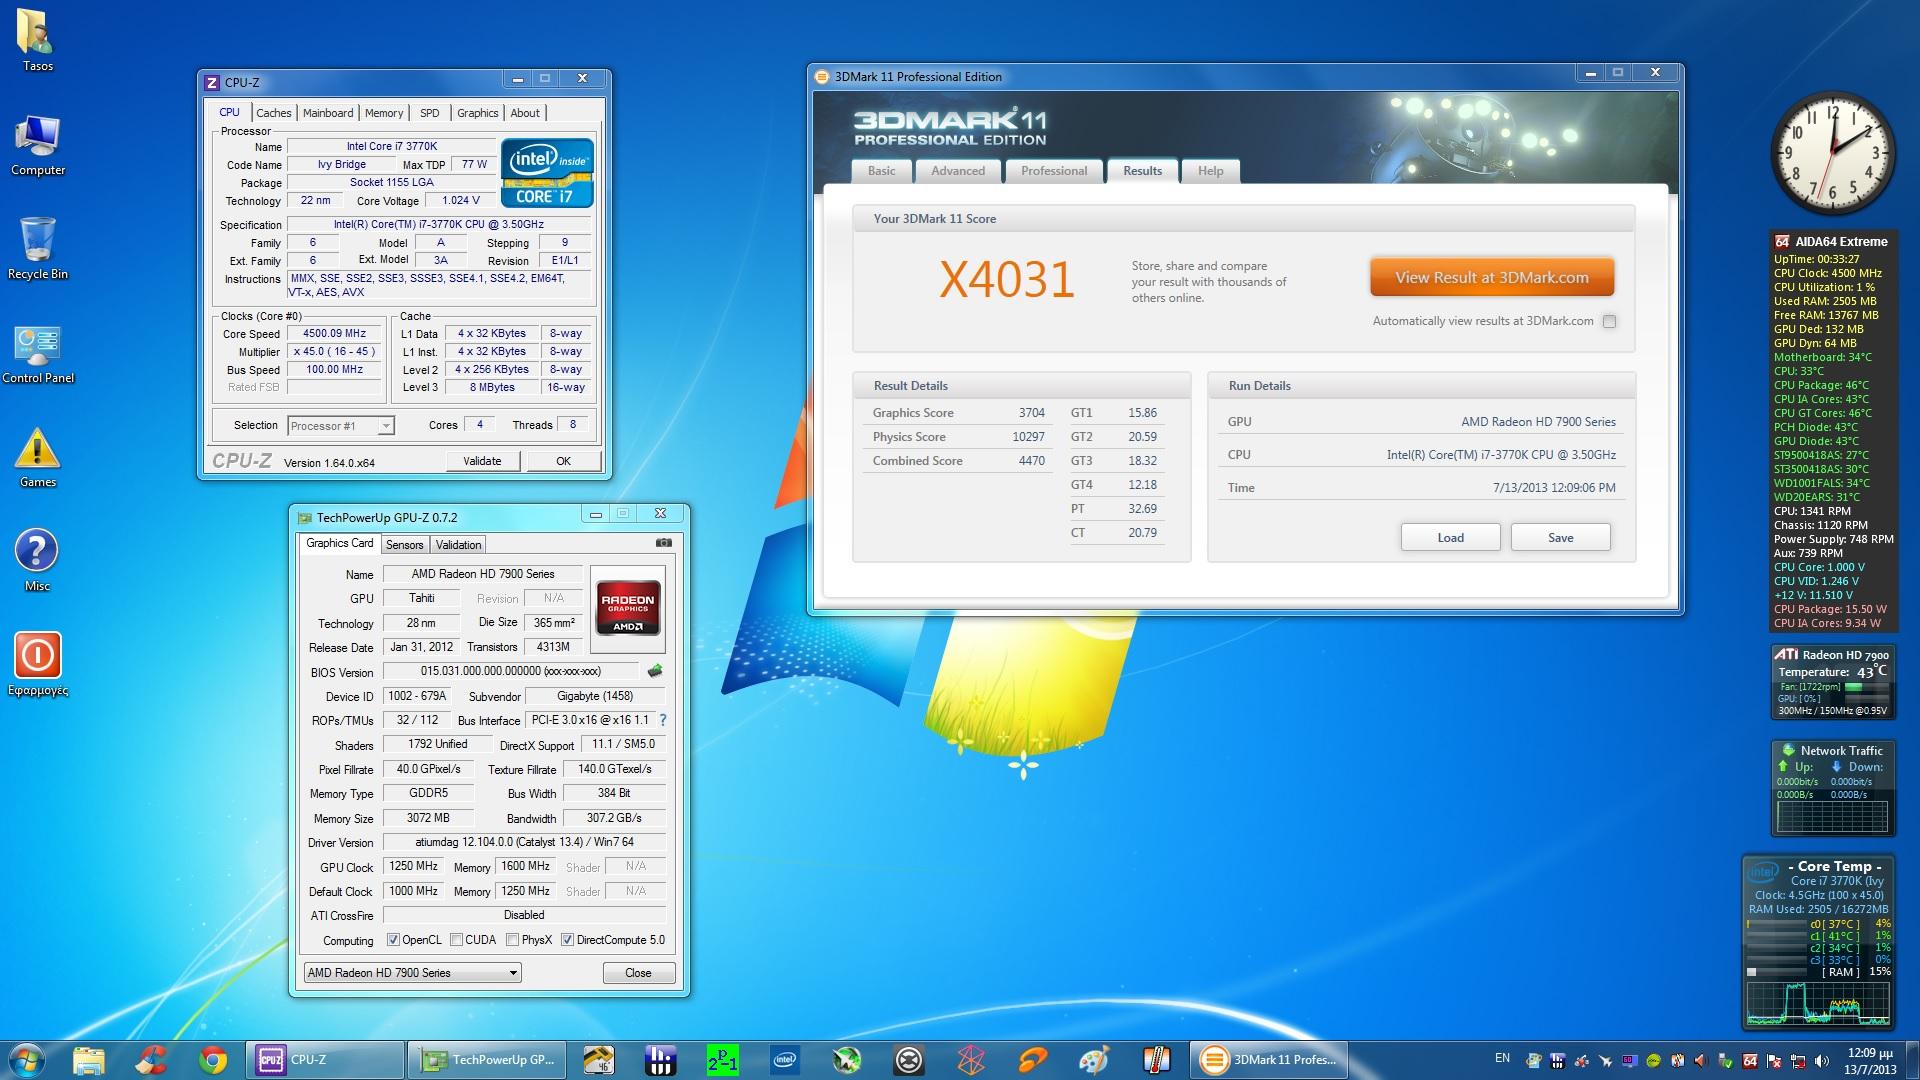1920x1080 pixels.
Task: Click the Windows Start orb
Action: [x=26, y=1060]
